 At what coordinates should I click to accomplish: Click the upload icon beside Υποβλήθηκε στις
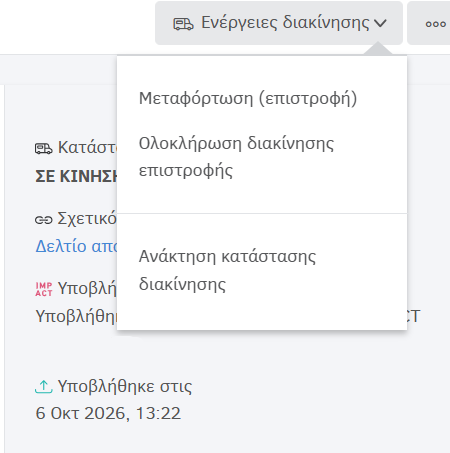[x=44, y=387]
